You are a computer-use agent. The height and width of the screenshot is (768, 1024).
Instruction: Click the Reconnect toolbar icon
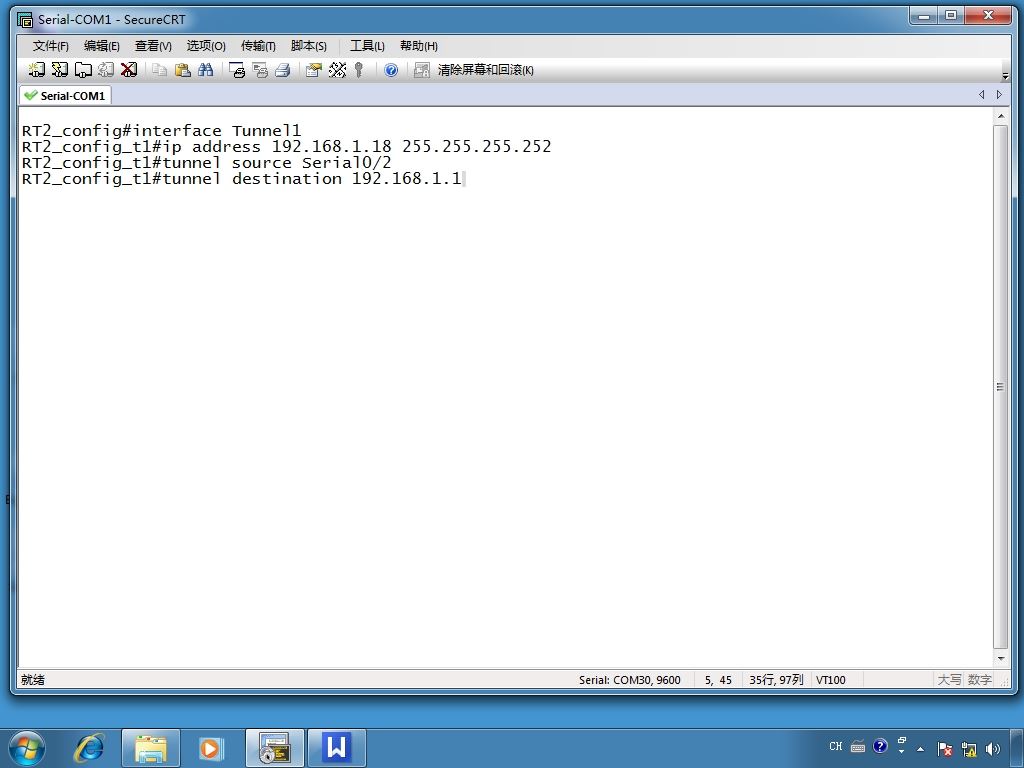tap(106, 70)
